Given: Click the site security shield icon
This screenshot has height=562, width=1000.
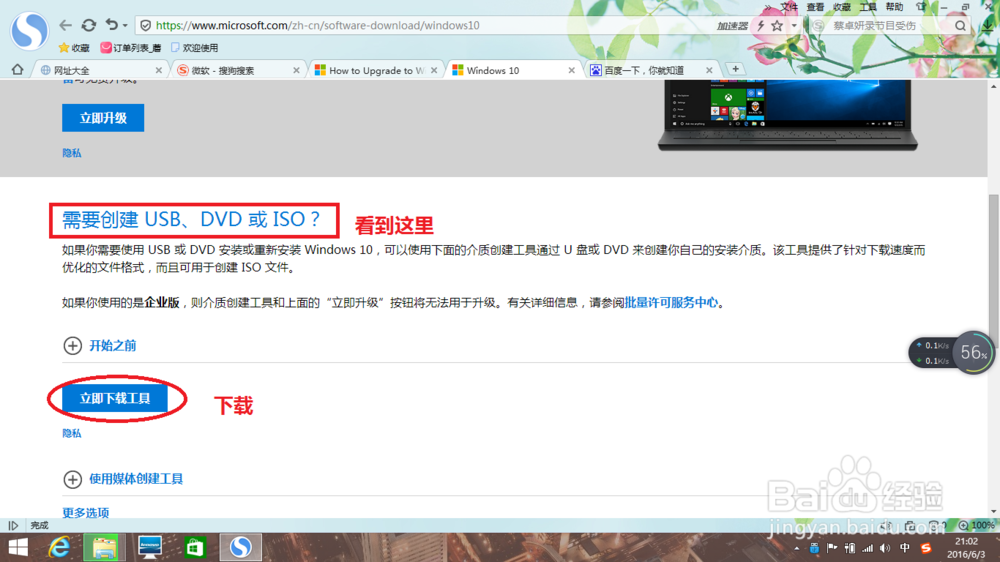Looking at the screenshot, I should coord(145,26).
